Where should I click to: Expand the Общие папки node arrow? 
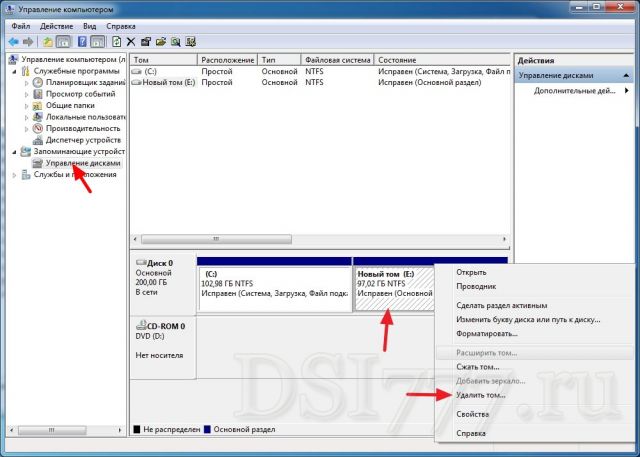[x=27, y=106]
